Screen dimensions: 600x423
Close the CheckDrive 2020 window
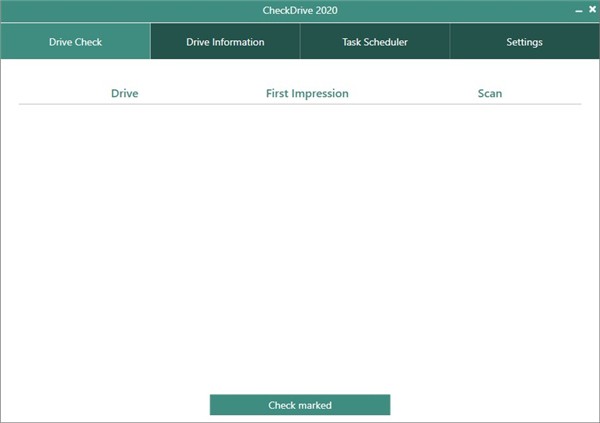pos(592,9)
